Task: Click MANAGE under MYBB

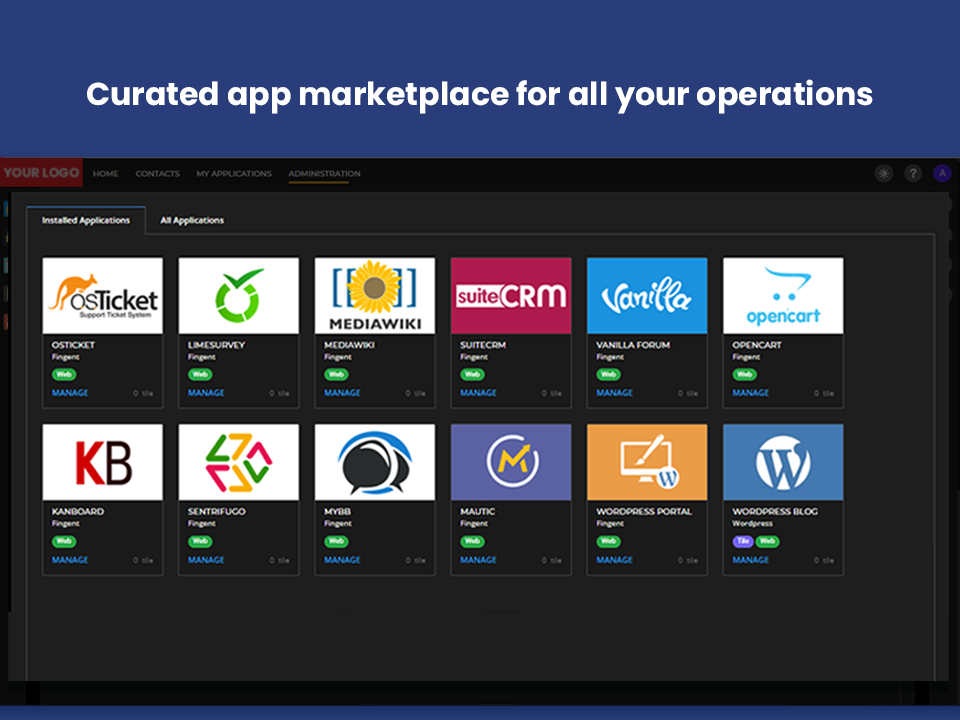Action: click(x=342, y=560)
